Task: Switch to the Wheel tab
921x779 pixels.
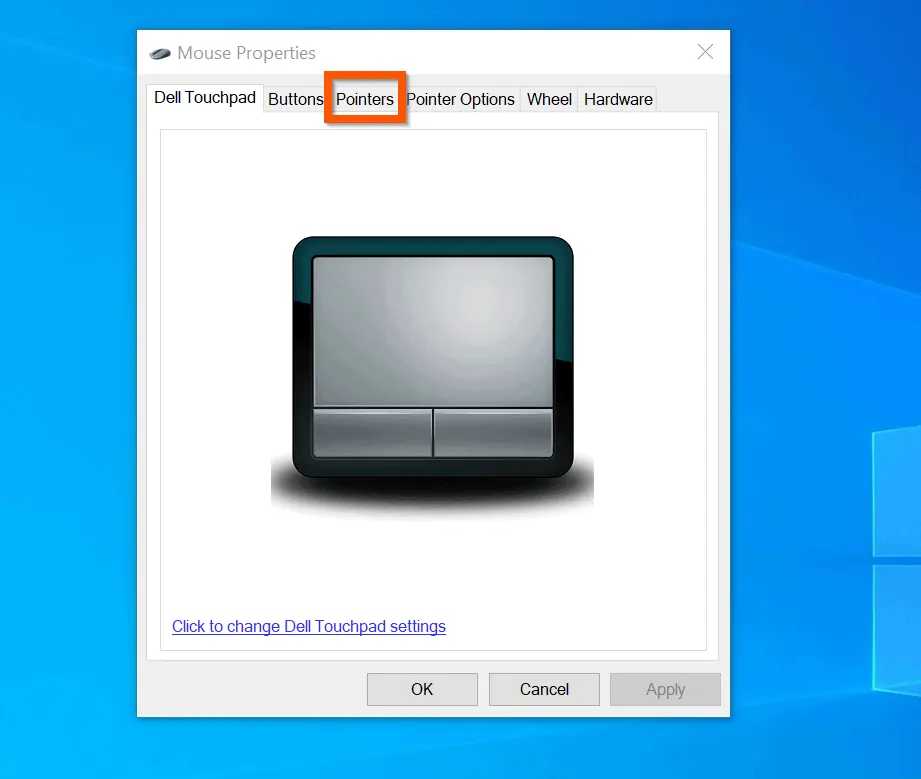Action: click(549, 99)
